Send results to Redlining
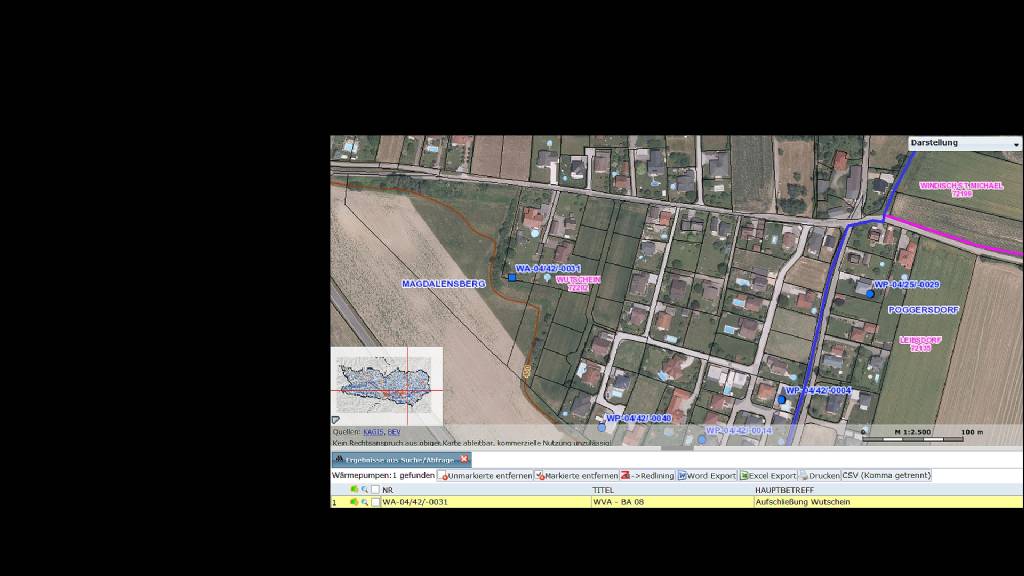This screenshot has width=1024, height=576. (647, 475)
